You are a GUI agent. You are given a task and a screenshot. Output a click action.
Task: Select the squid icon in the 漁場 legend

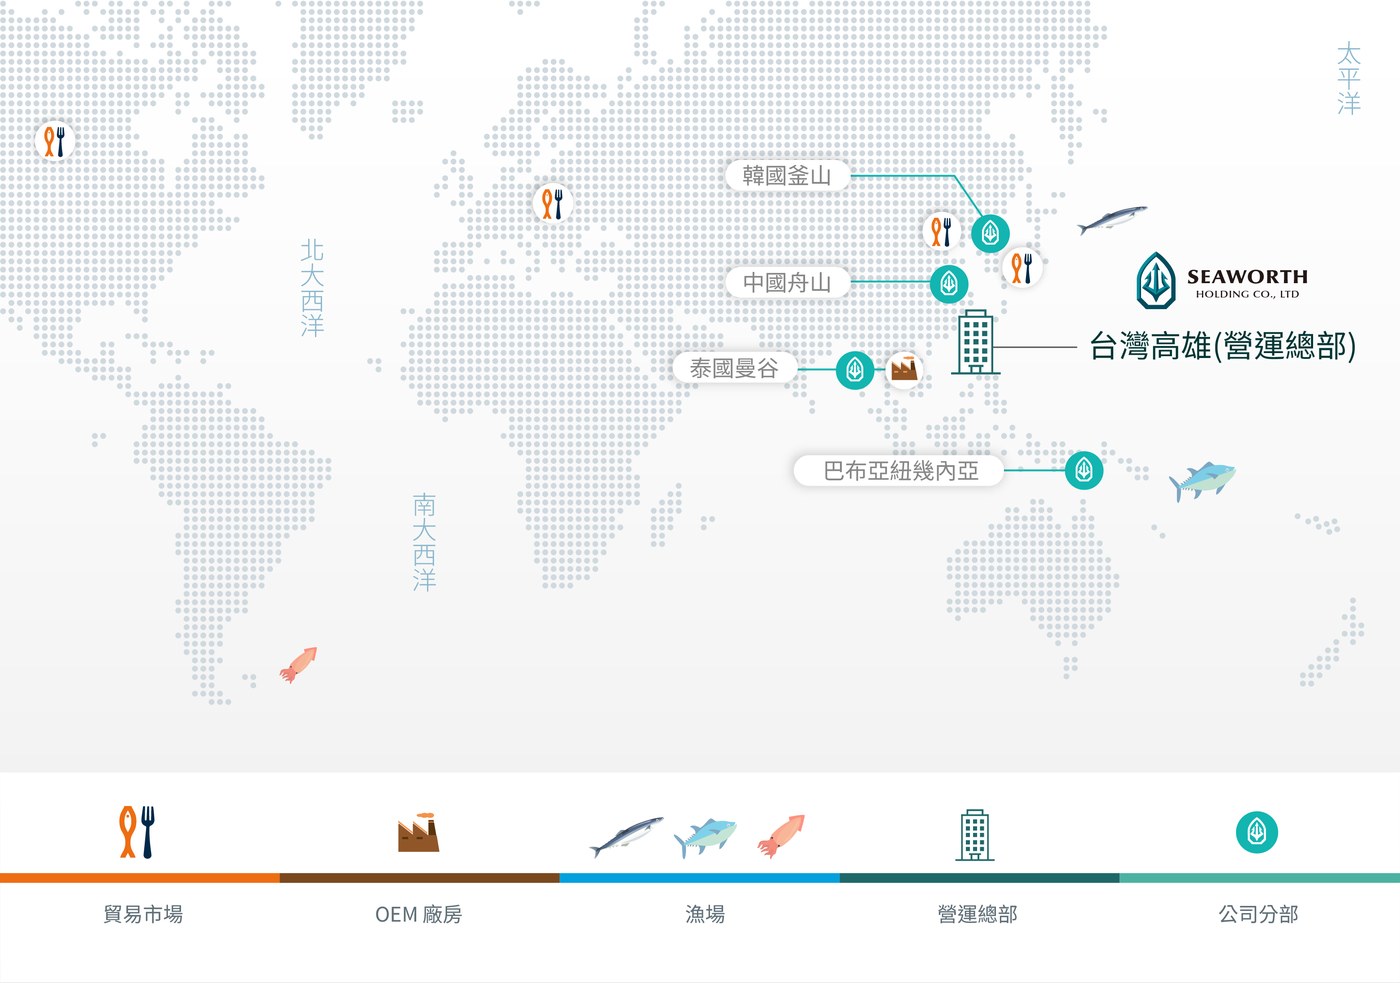781,836
